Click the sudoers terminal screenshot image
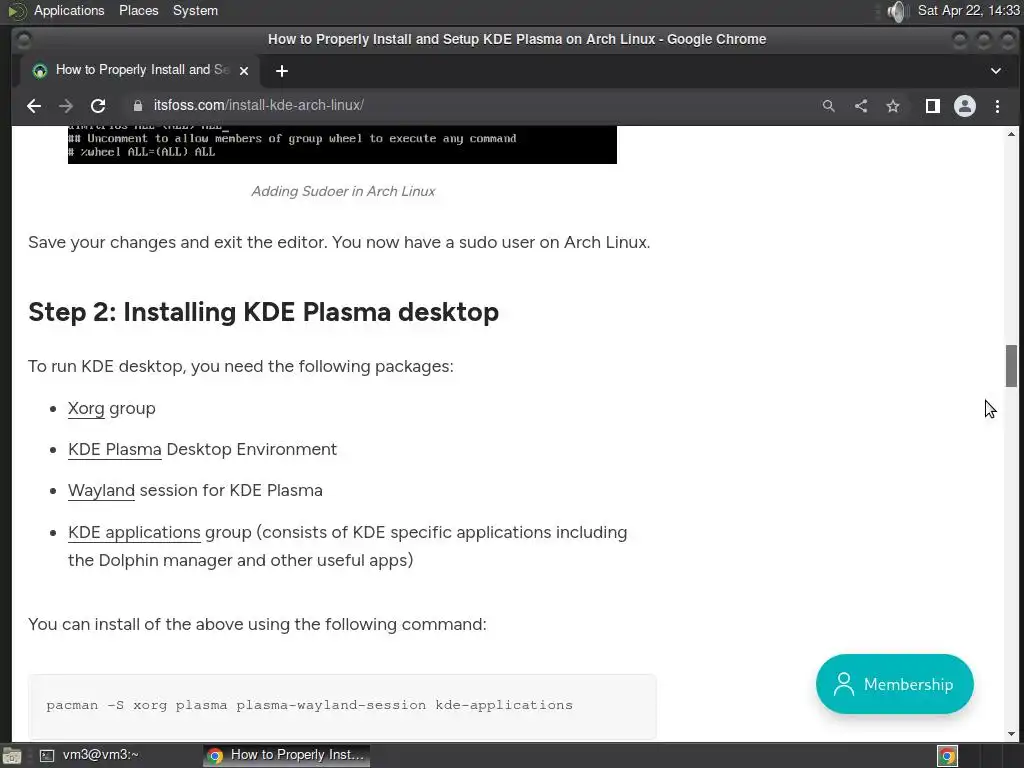Screen dimensions: 1024x768 pos(342,144)
